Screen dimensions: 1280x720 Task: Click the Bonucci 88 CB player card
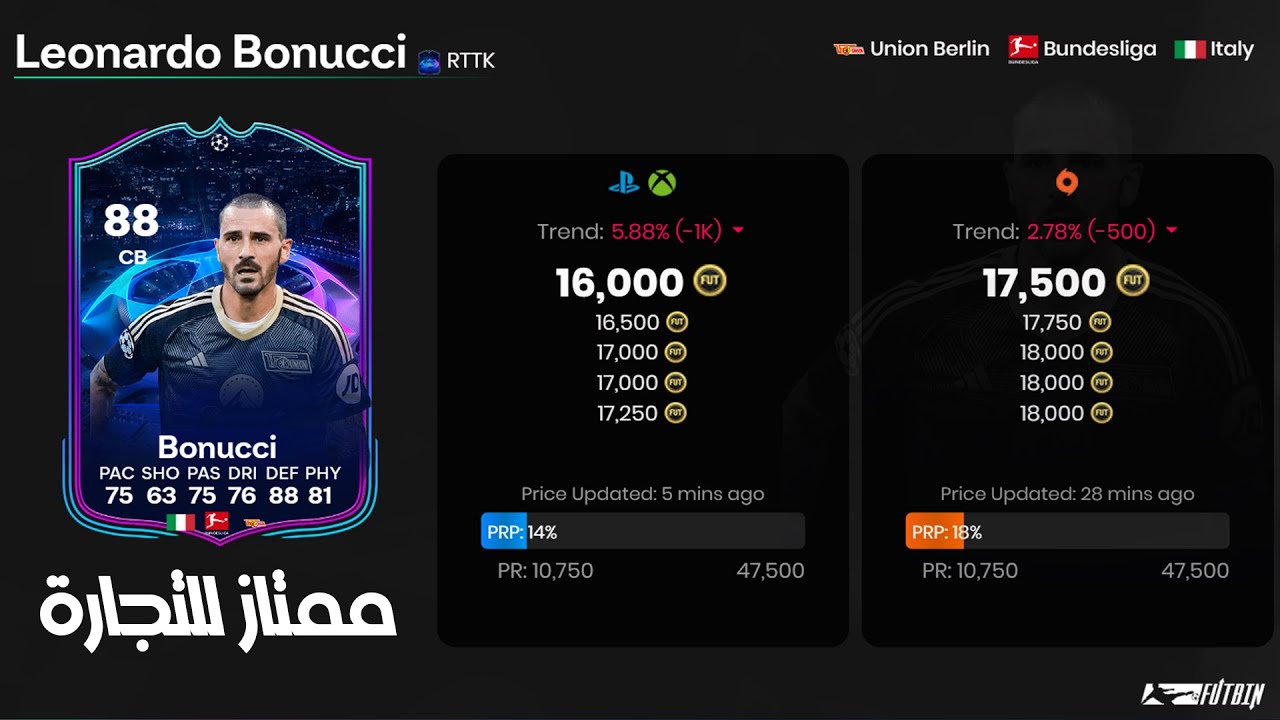[219, 332]
